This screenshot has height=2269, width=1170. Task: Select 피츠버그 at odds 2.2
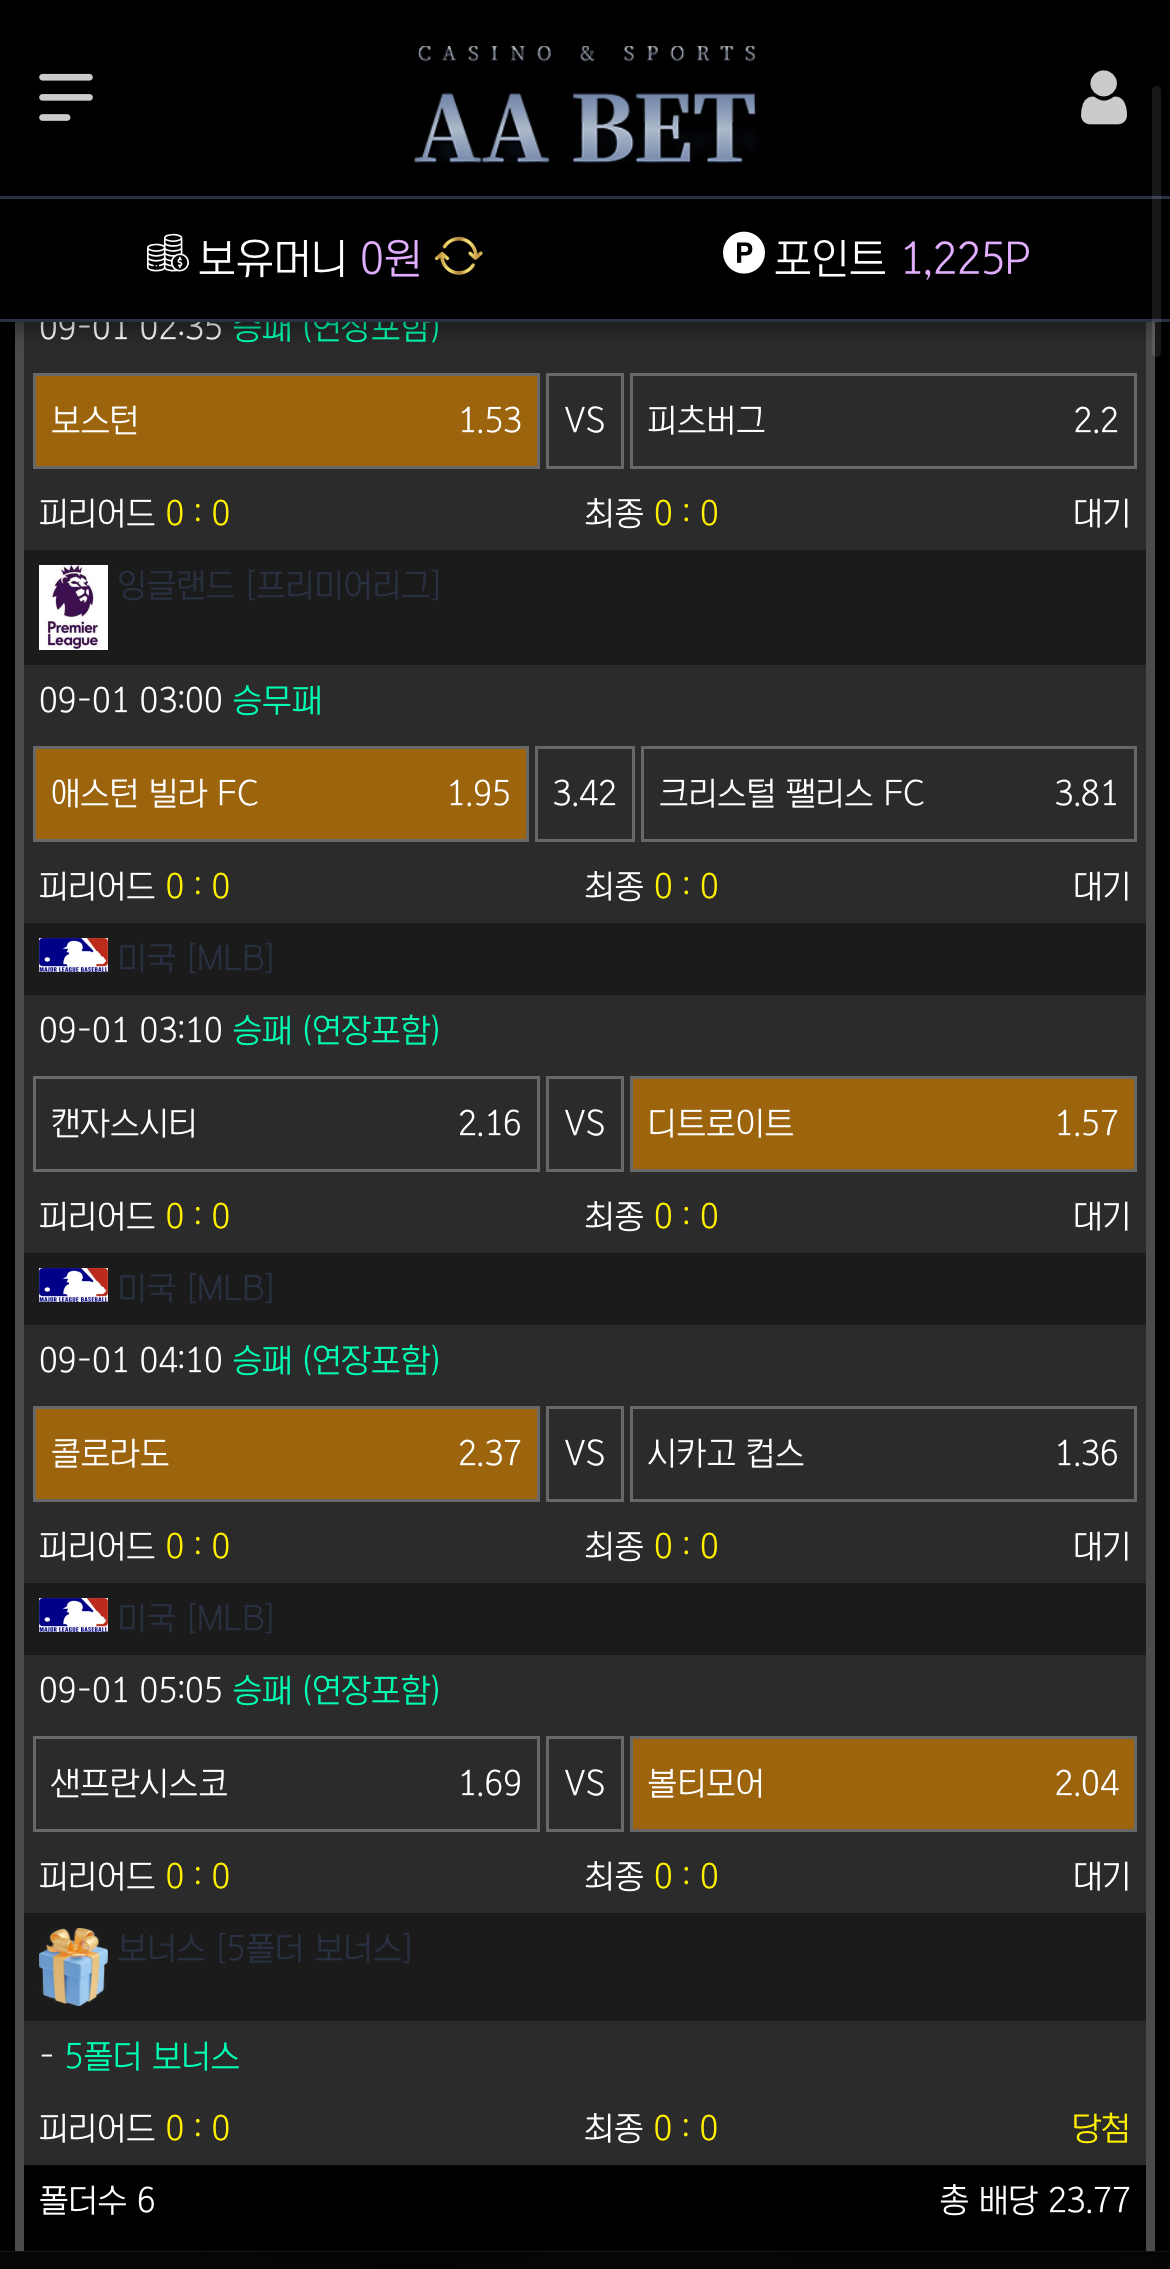point(883,421)
